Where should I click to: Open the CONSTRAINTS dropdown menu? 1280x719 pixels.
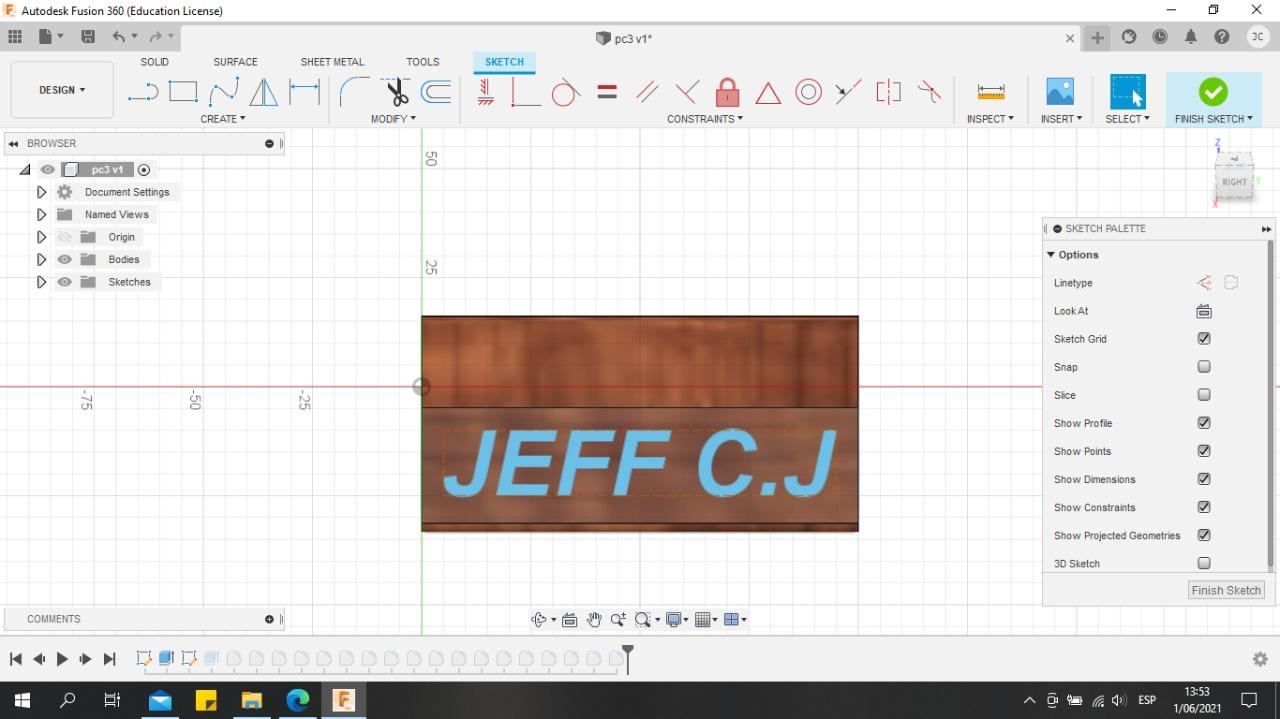click(x=705, y=119)
